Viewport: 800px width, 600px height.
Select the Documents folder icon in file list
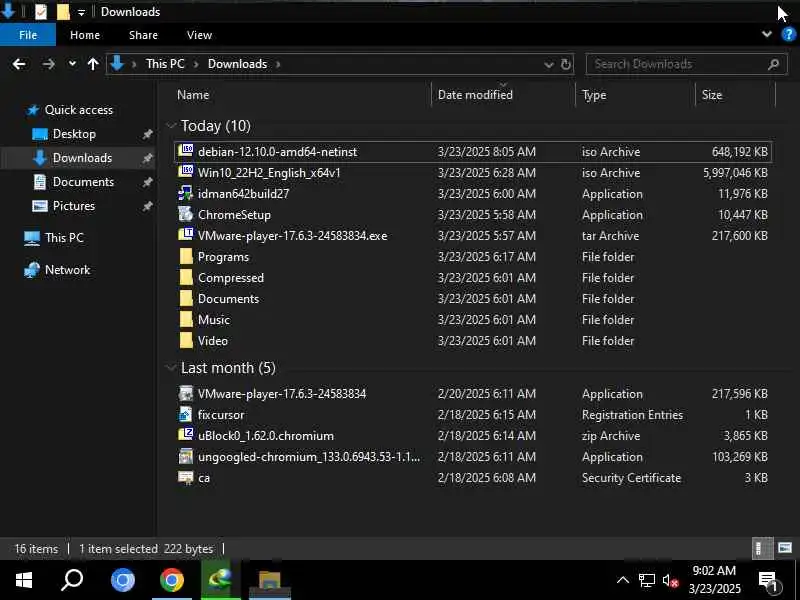tap(186, 298)
